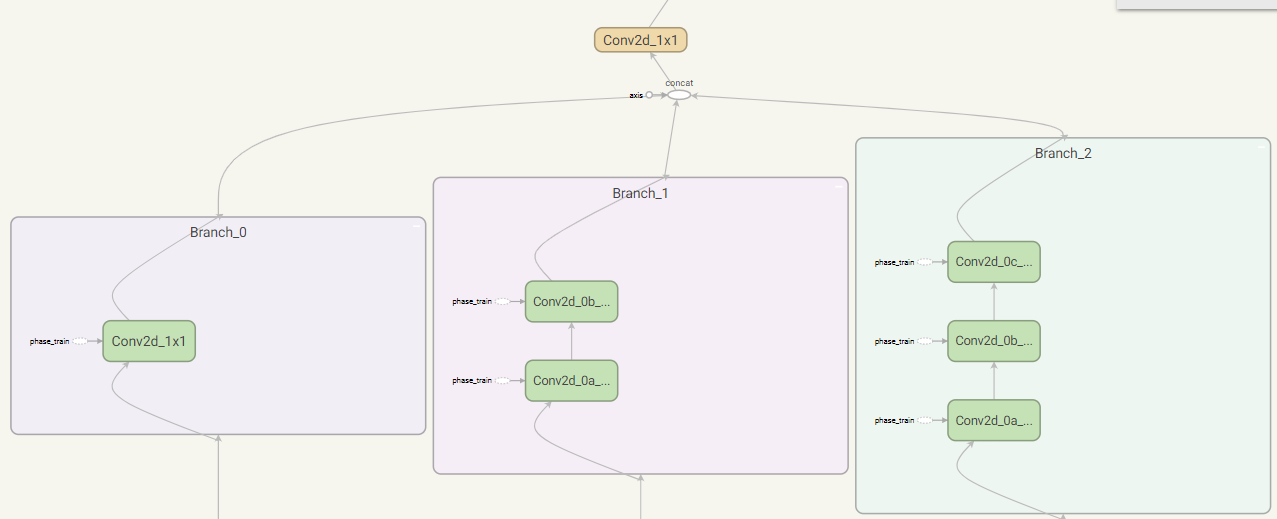1277x519 pixels.
Task: Click phase_train feeding Conv2d_0c in Branch_2
Action: pos(925,262)
